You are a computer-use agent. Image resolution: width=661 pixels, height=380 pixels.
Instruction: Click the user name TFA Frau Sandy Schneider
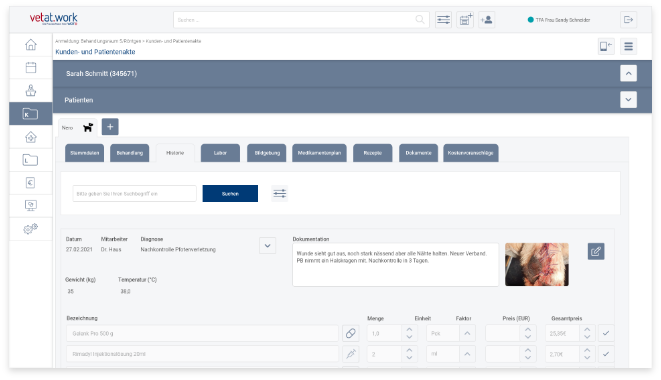(563, 20)
